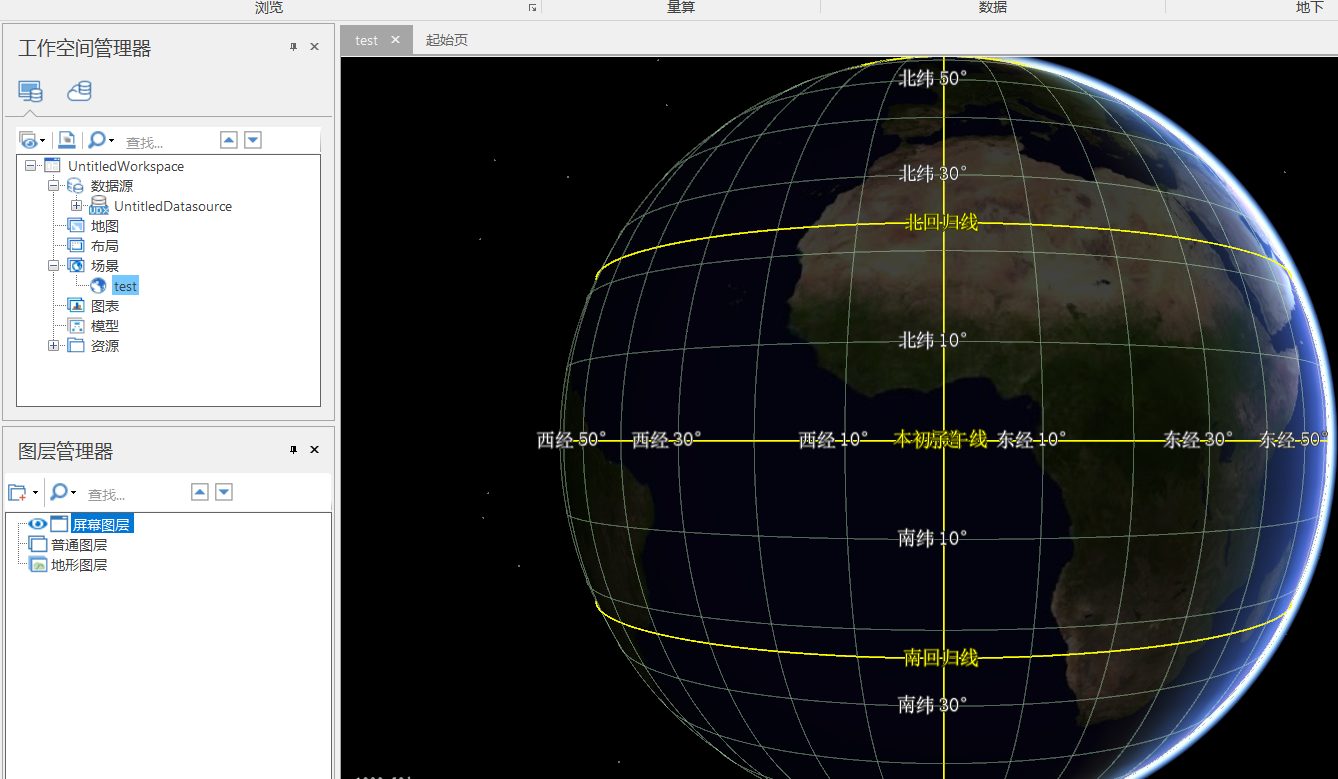Select the 地形图层 terrain layer
The height and width of the screenshot is (779, 1338).
tap(79, 565)
